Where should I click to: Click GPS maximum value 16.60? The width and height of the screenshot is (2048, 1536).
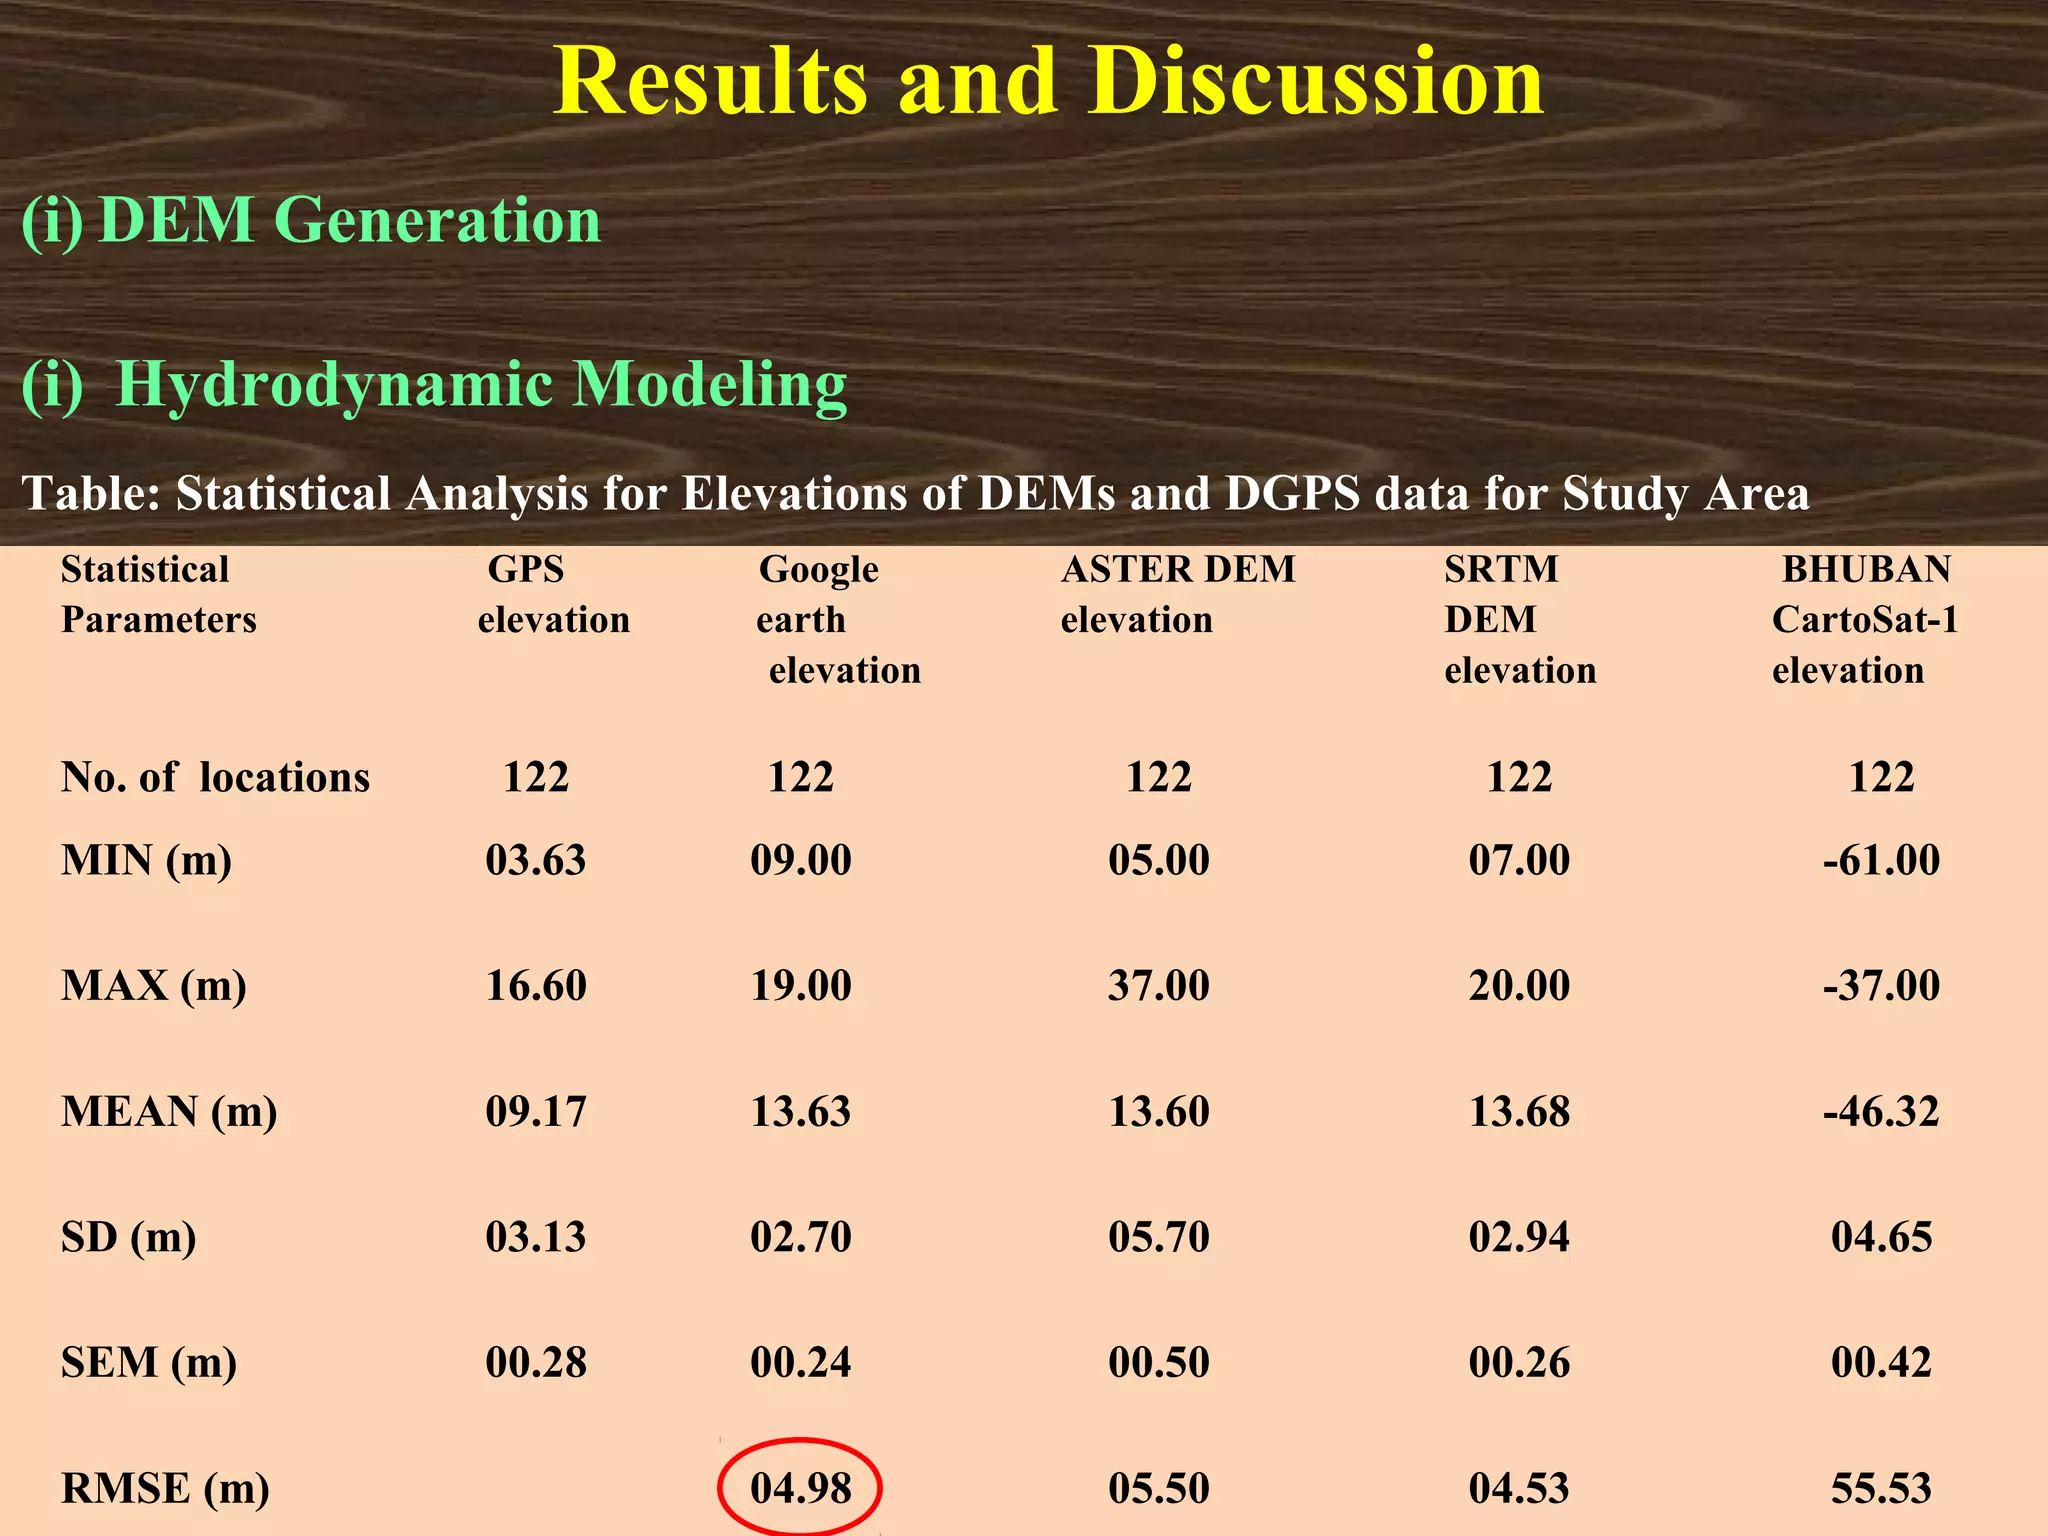536,987
